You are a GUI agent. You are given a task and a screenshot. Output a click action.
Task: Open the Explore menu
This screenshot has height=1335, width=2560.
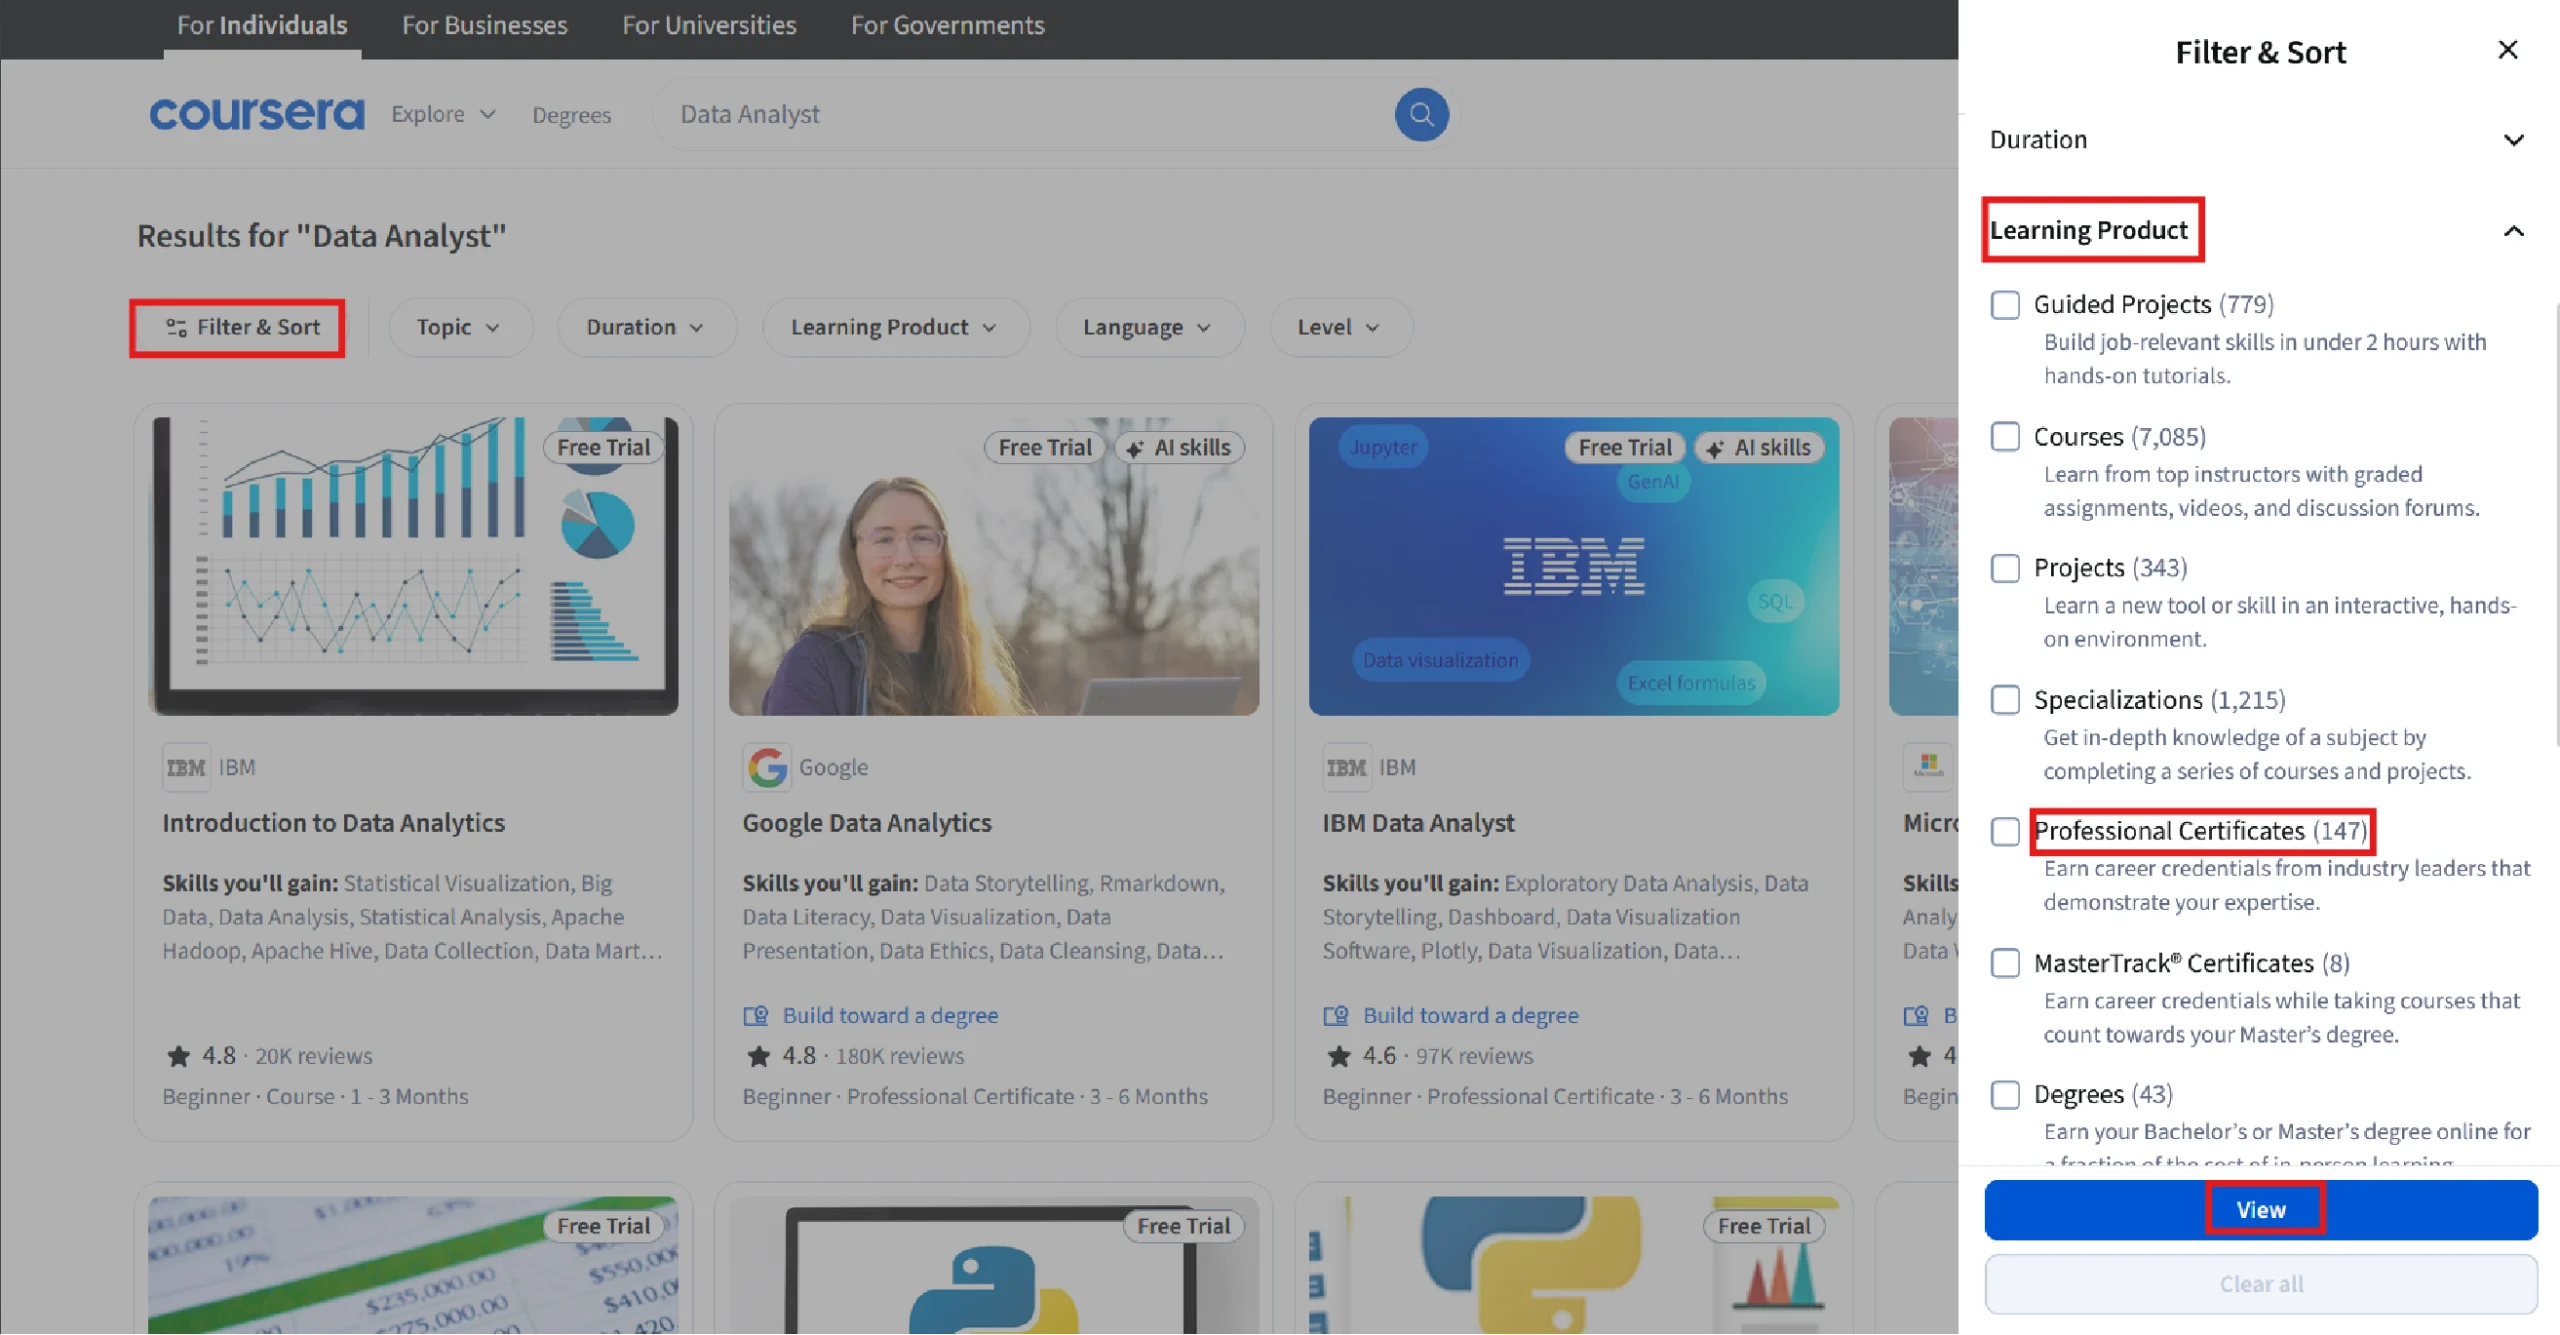tap(440, 114)
